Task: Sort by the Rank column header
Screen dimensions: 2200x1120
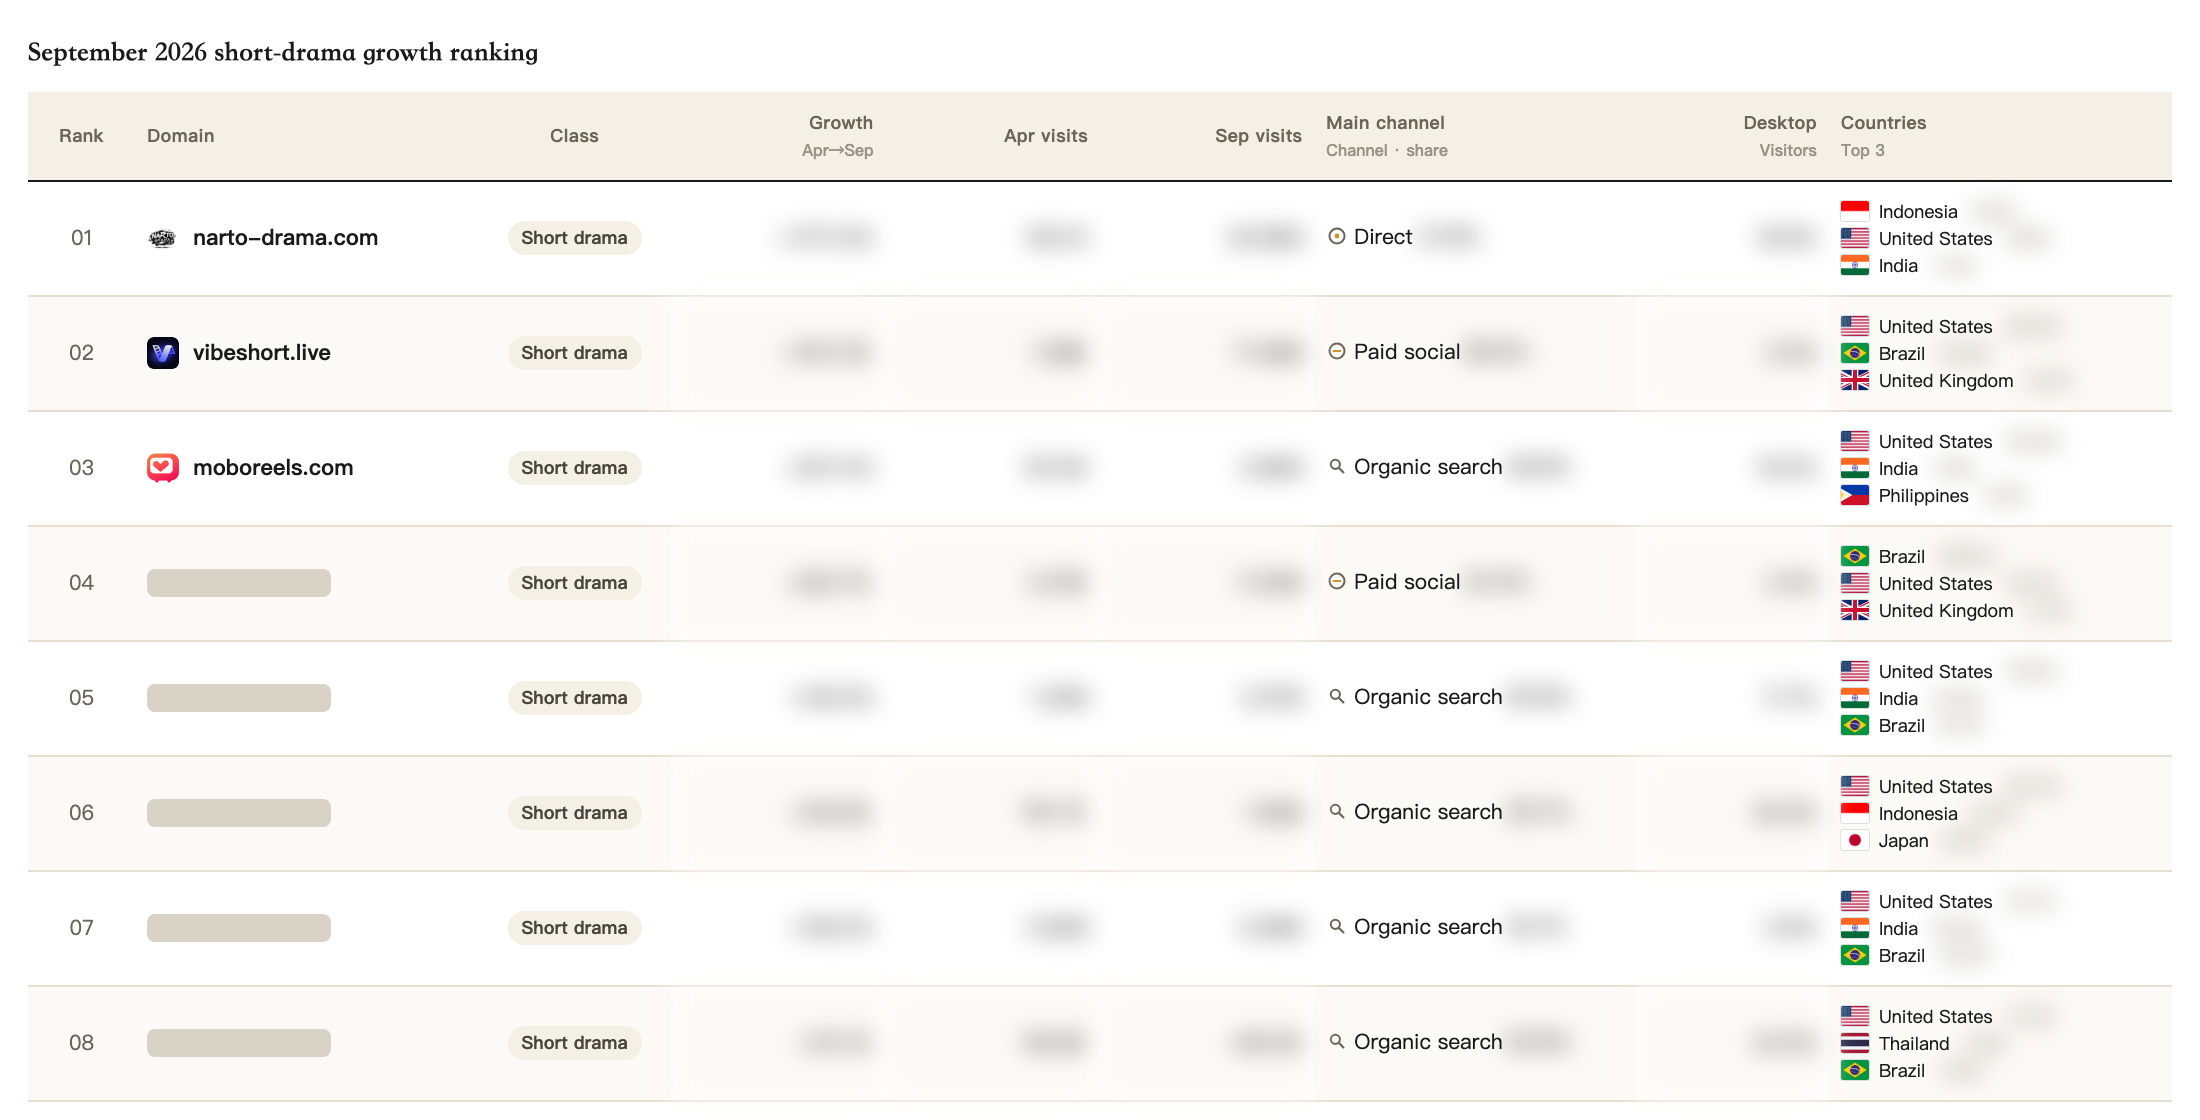Action: click(x=81, y=136)
